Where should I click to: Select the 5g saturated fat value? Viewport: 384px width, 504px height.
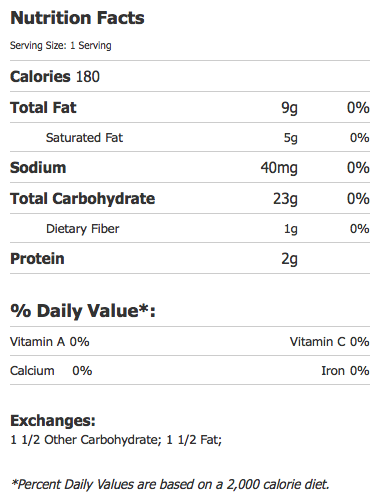(290, 138)
